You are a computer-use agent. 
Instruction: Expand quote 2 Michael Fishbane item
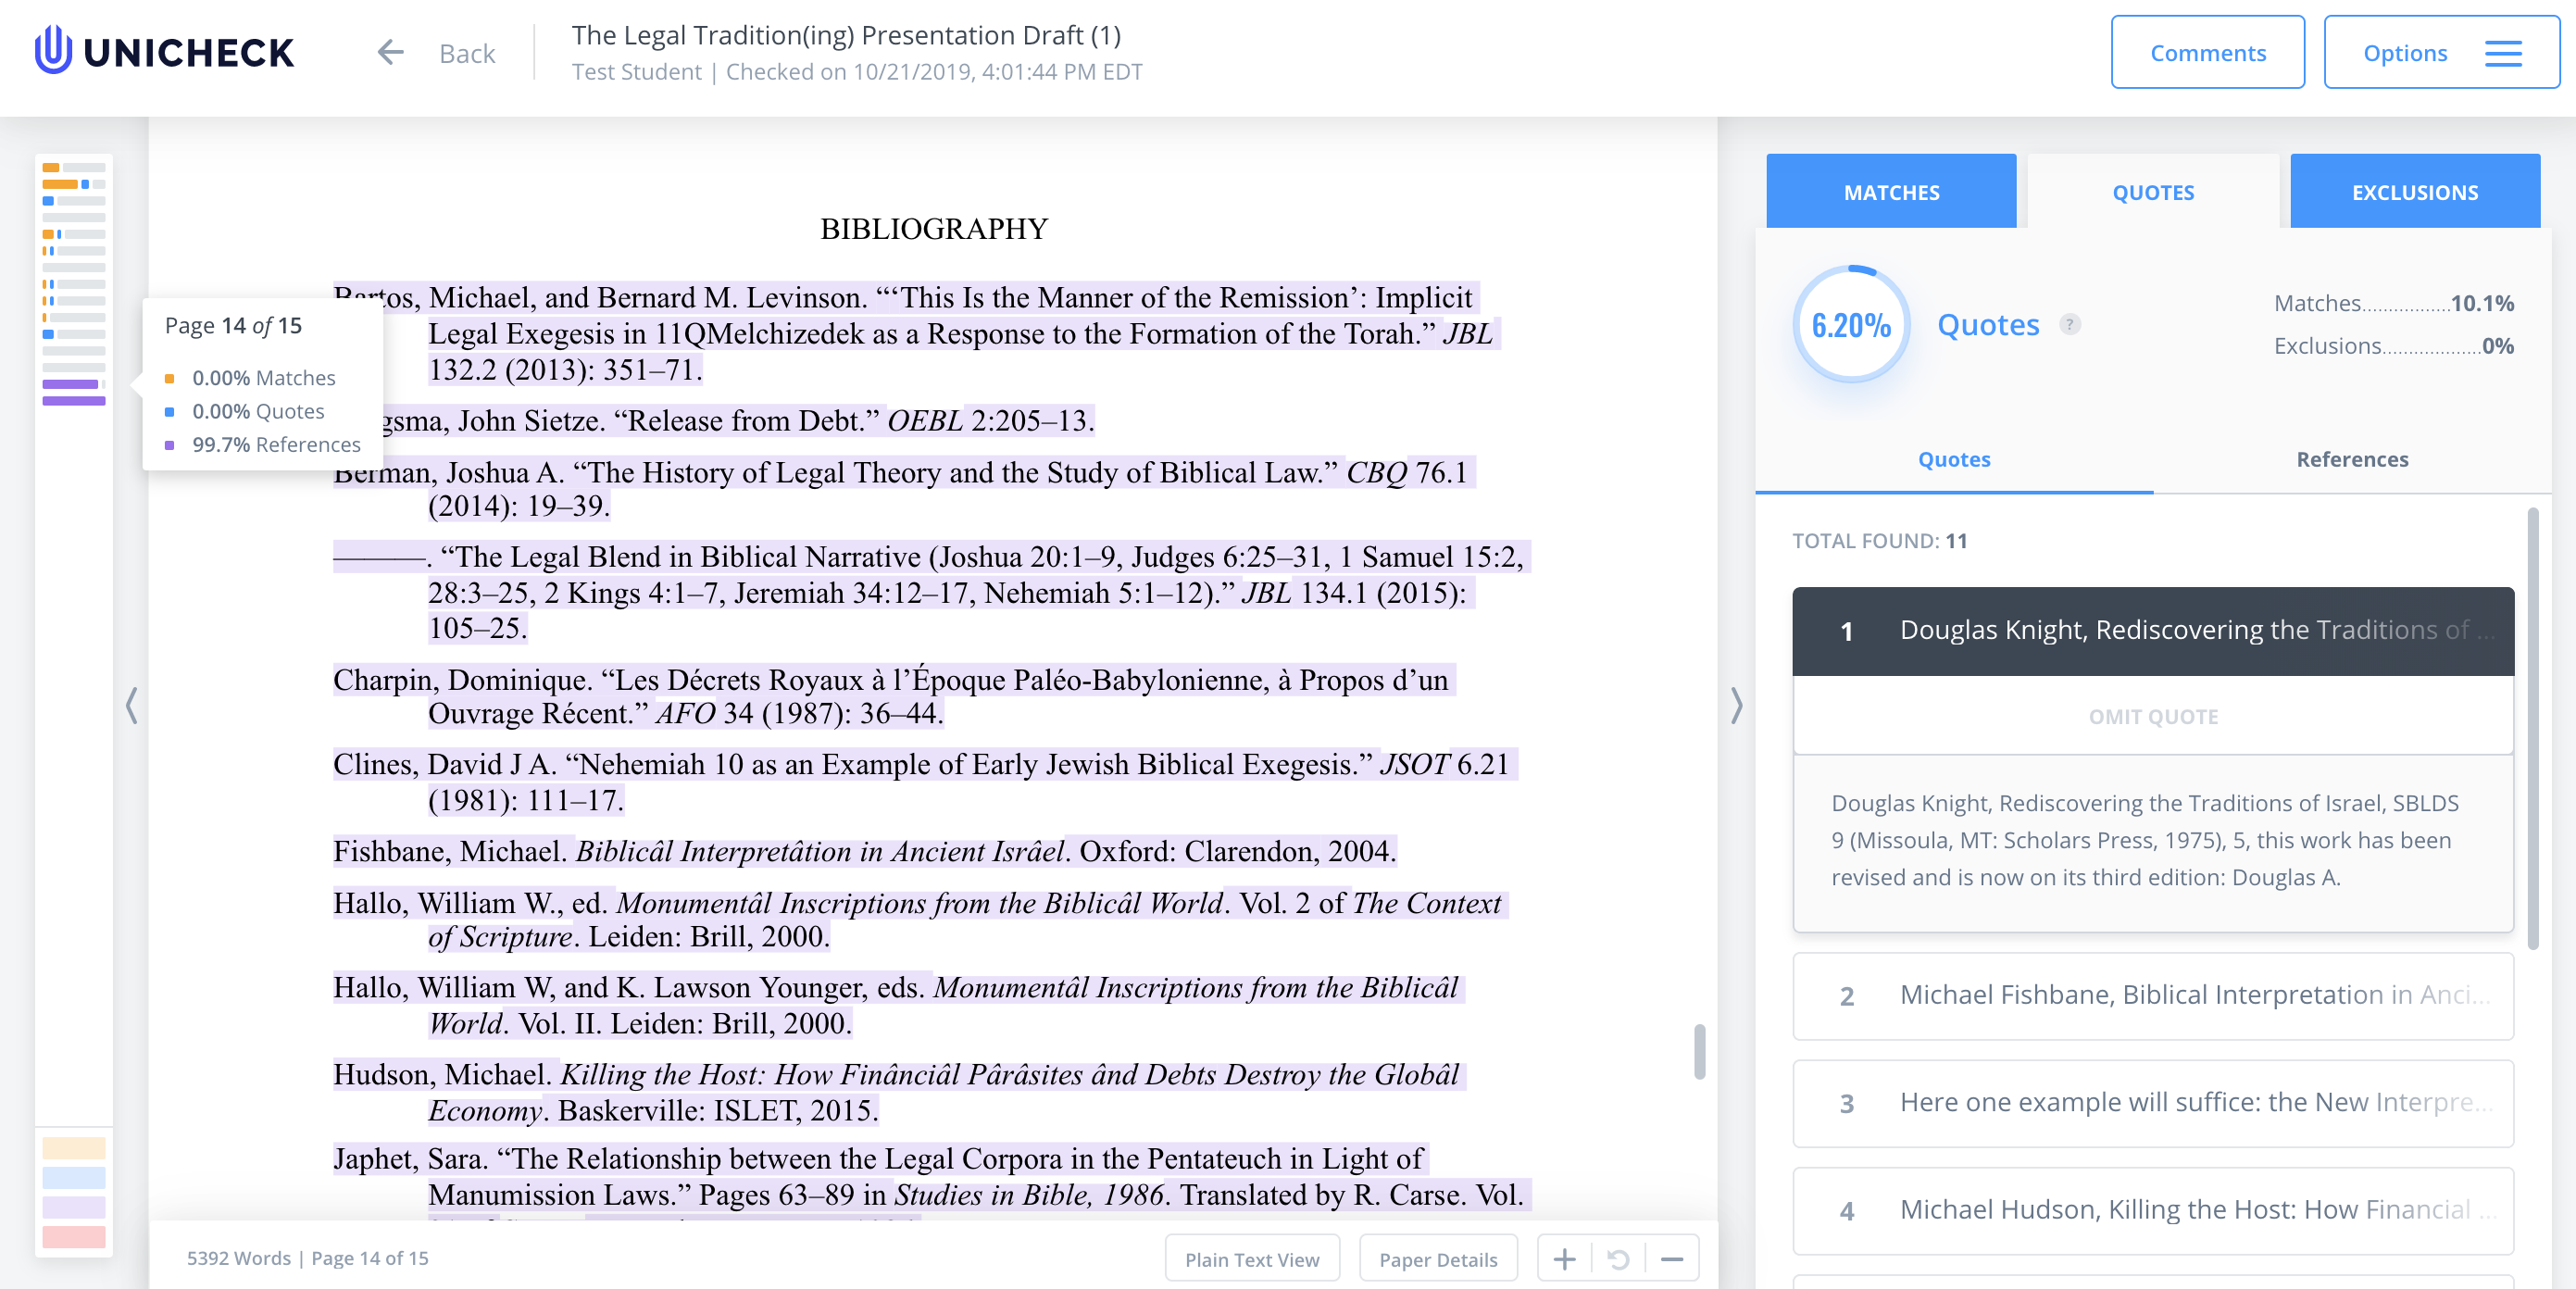coord(2152,995)
